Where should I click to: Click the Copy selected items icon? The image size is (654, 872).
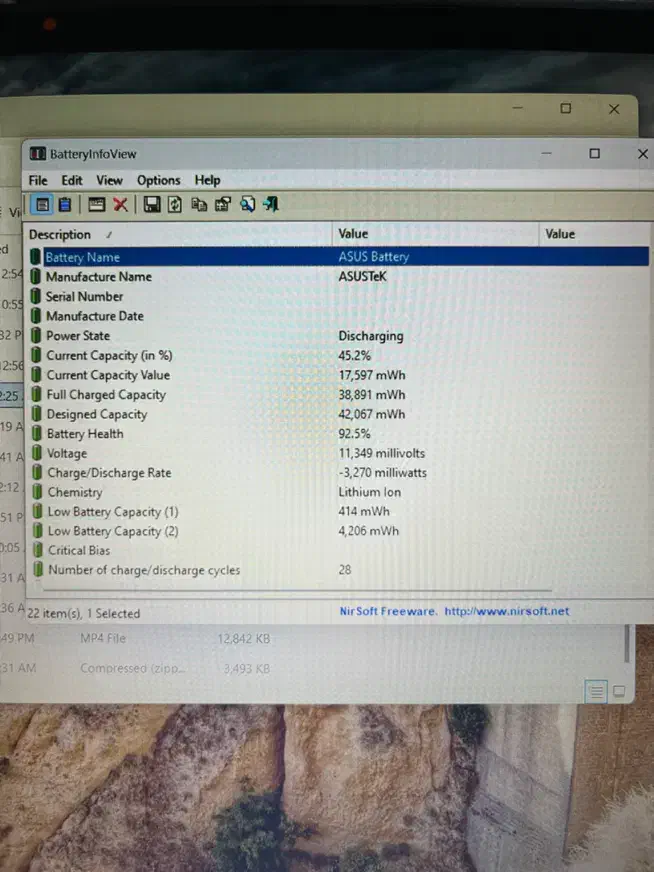tap(199, 205)
